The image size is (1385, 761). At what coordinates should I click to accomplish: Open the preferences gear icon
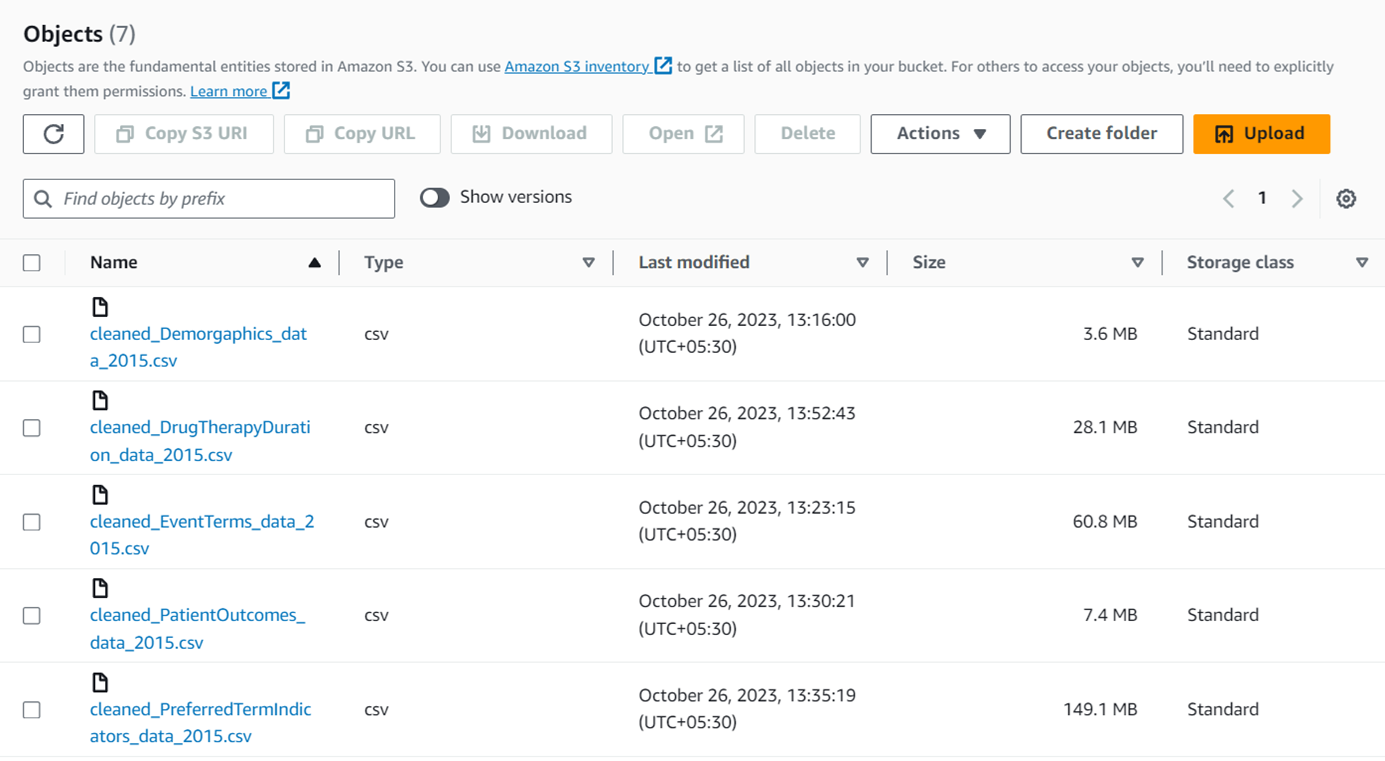tap(1346, 198)
